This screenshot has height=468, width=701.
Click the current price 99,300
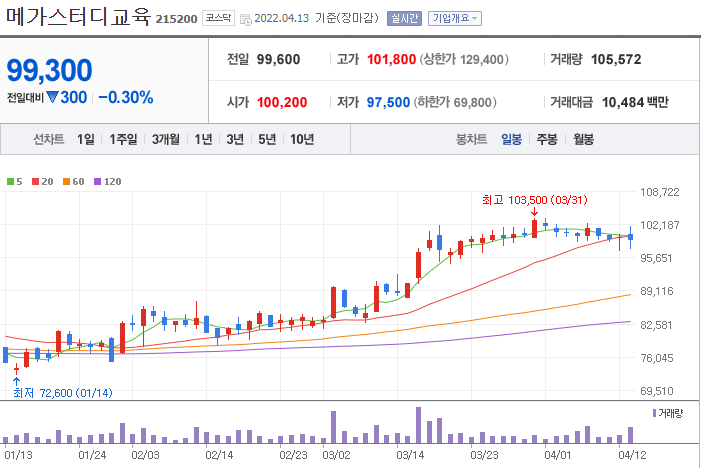pos(49,71)
